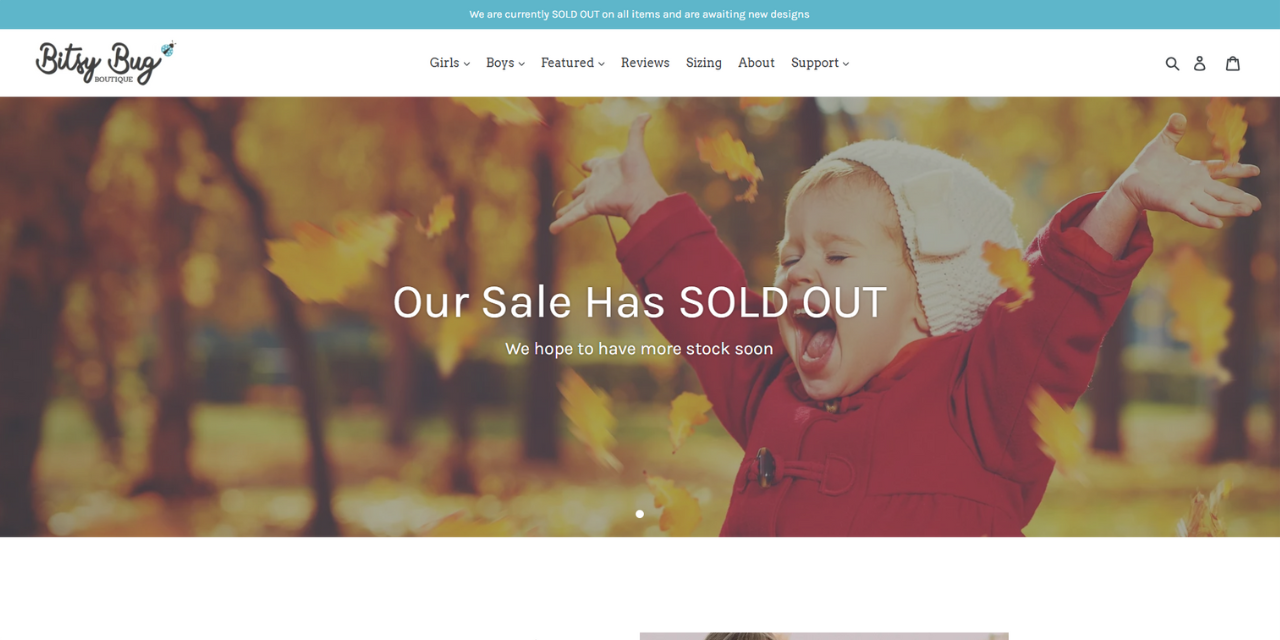Screen dimensions: 1280x640
Task: Go to the Reviews page
Action: point(645,63)
